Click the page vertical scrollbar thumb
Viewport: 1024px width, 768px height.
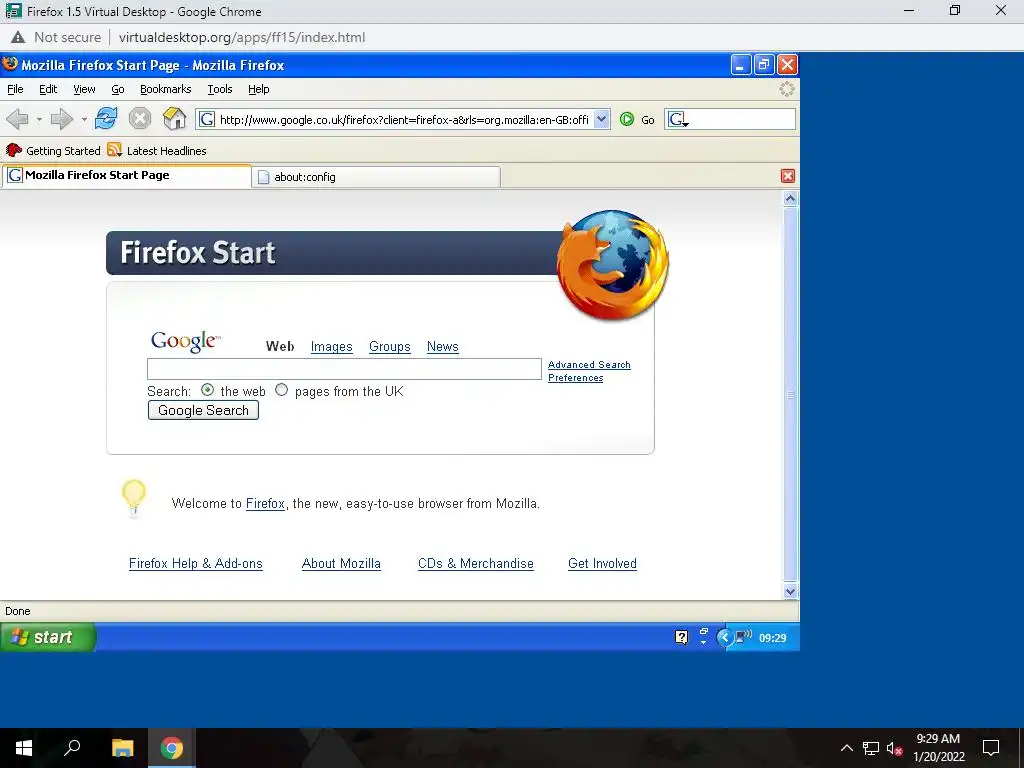pos(790,395)
